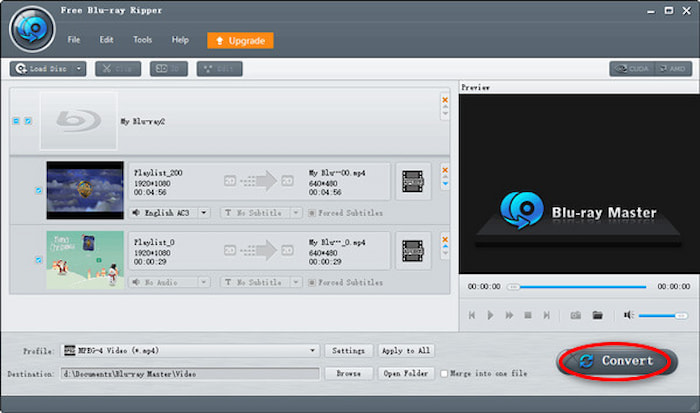Expand the Load Disc dropdown arrow

coord(79,69)
